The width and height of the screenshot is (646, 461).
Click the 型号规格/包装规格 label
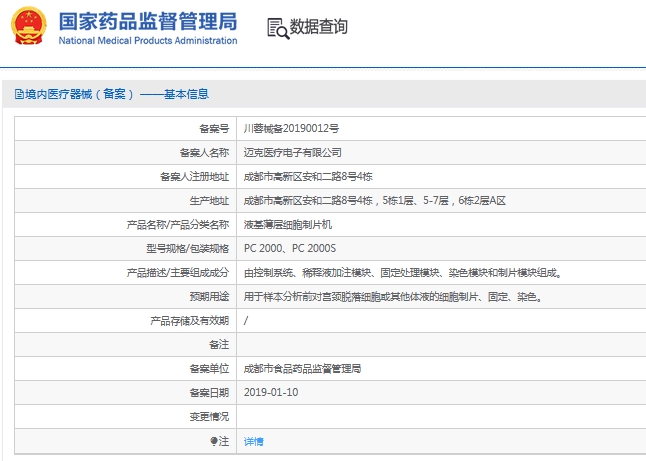[x=187, y=248]
